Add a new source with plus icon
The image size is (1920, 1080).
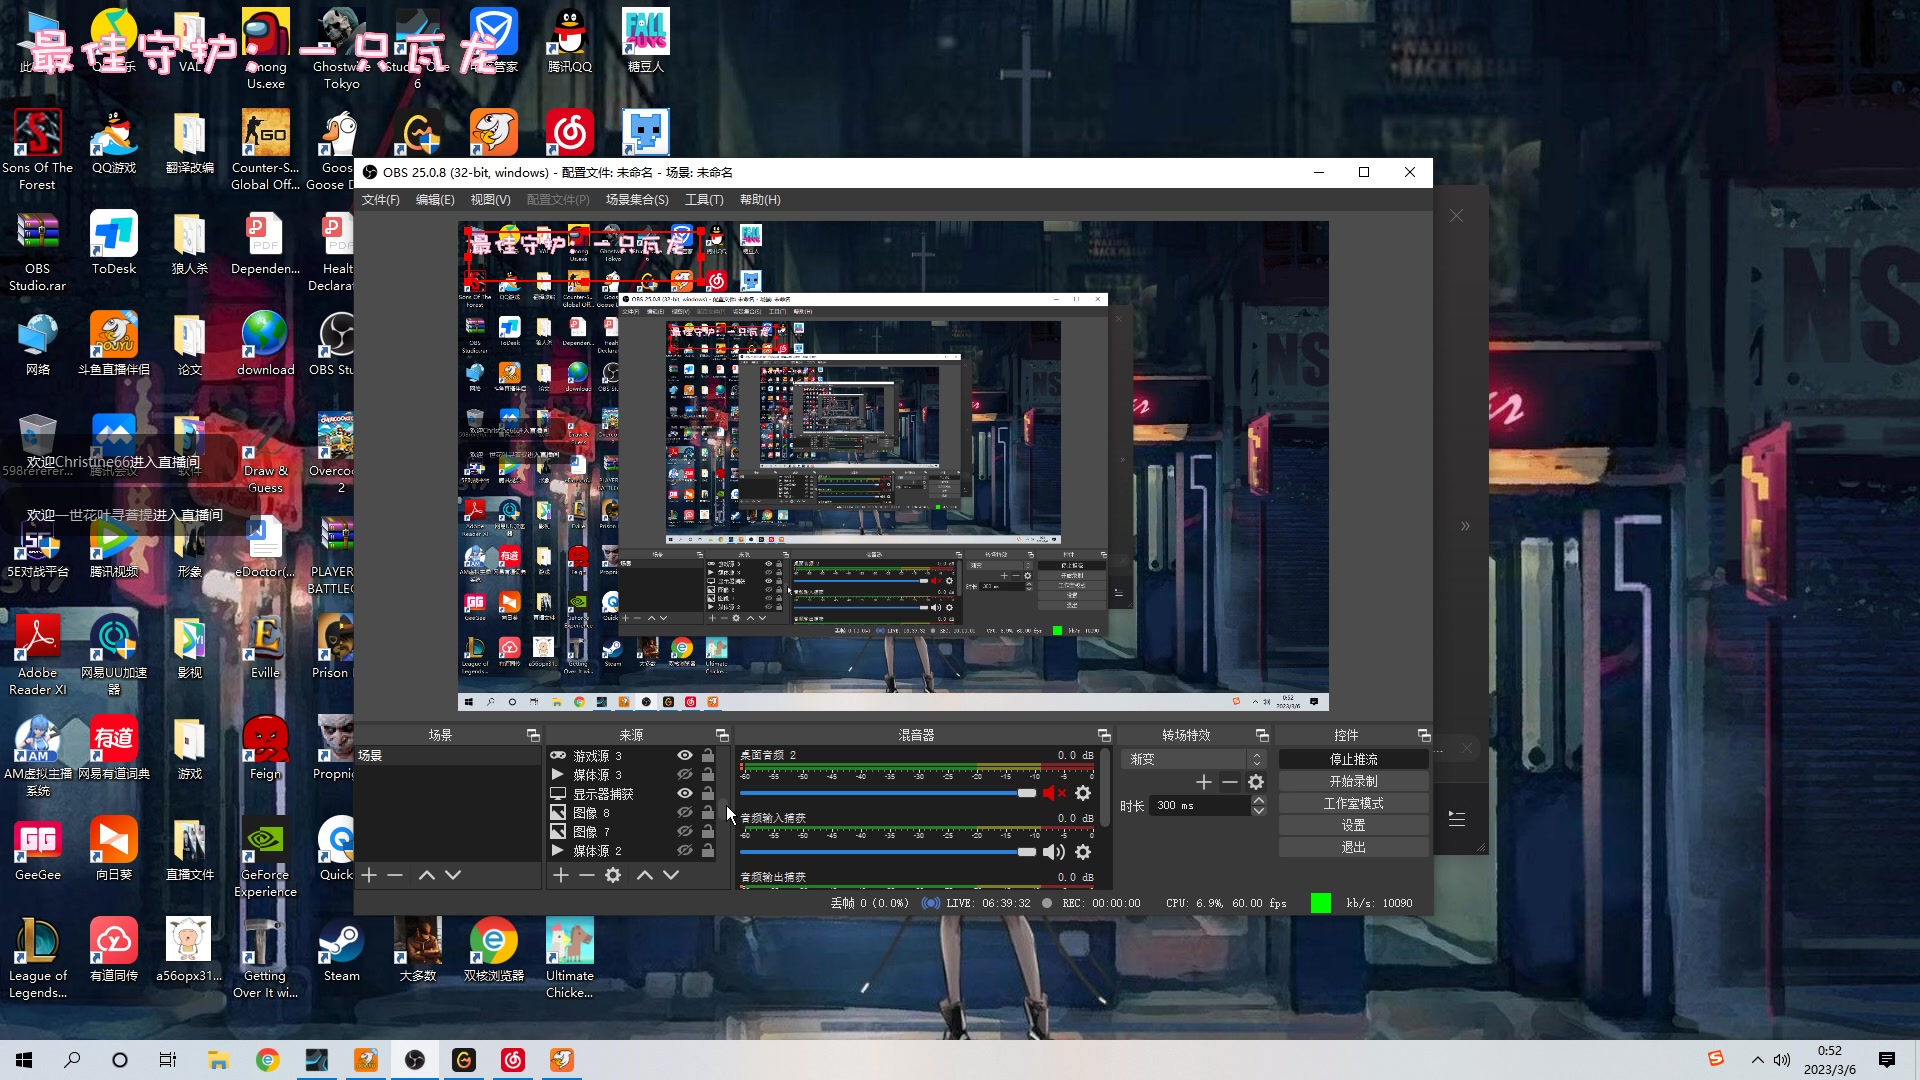click(561, 875)
